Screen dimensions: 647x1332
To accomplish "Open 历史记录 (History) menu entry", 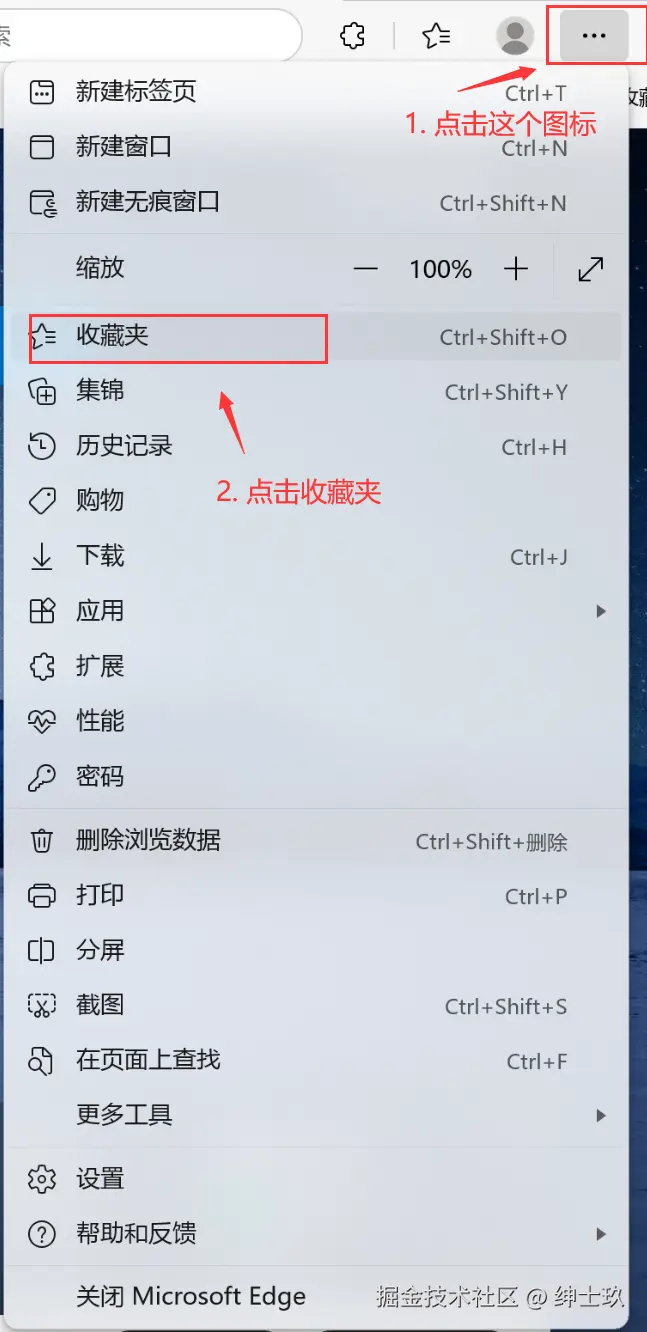I will tap(315, 447).
